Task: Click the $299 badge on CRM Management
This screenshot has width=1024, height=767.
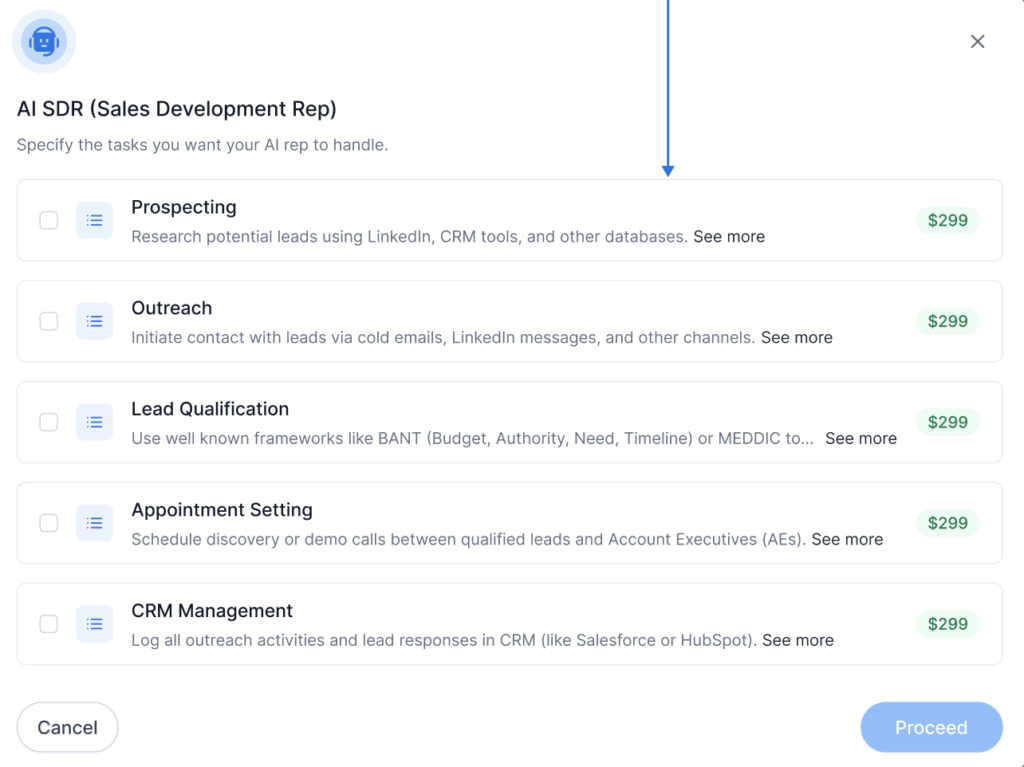Action: tap(948, 624)
